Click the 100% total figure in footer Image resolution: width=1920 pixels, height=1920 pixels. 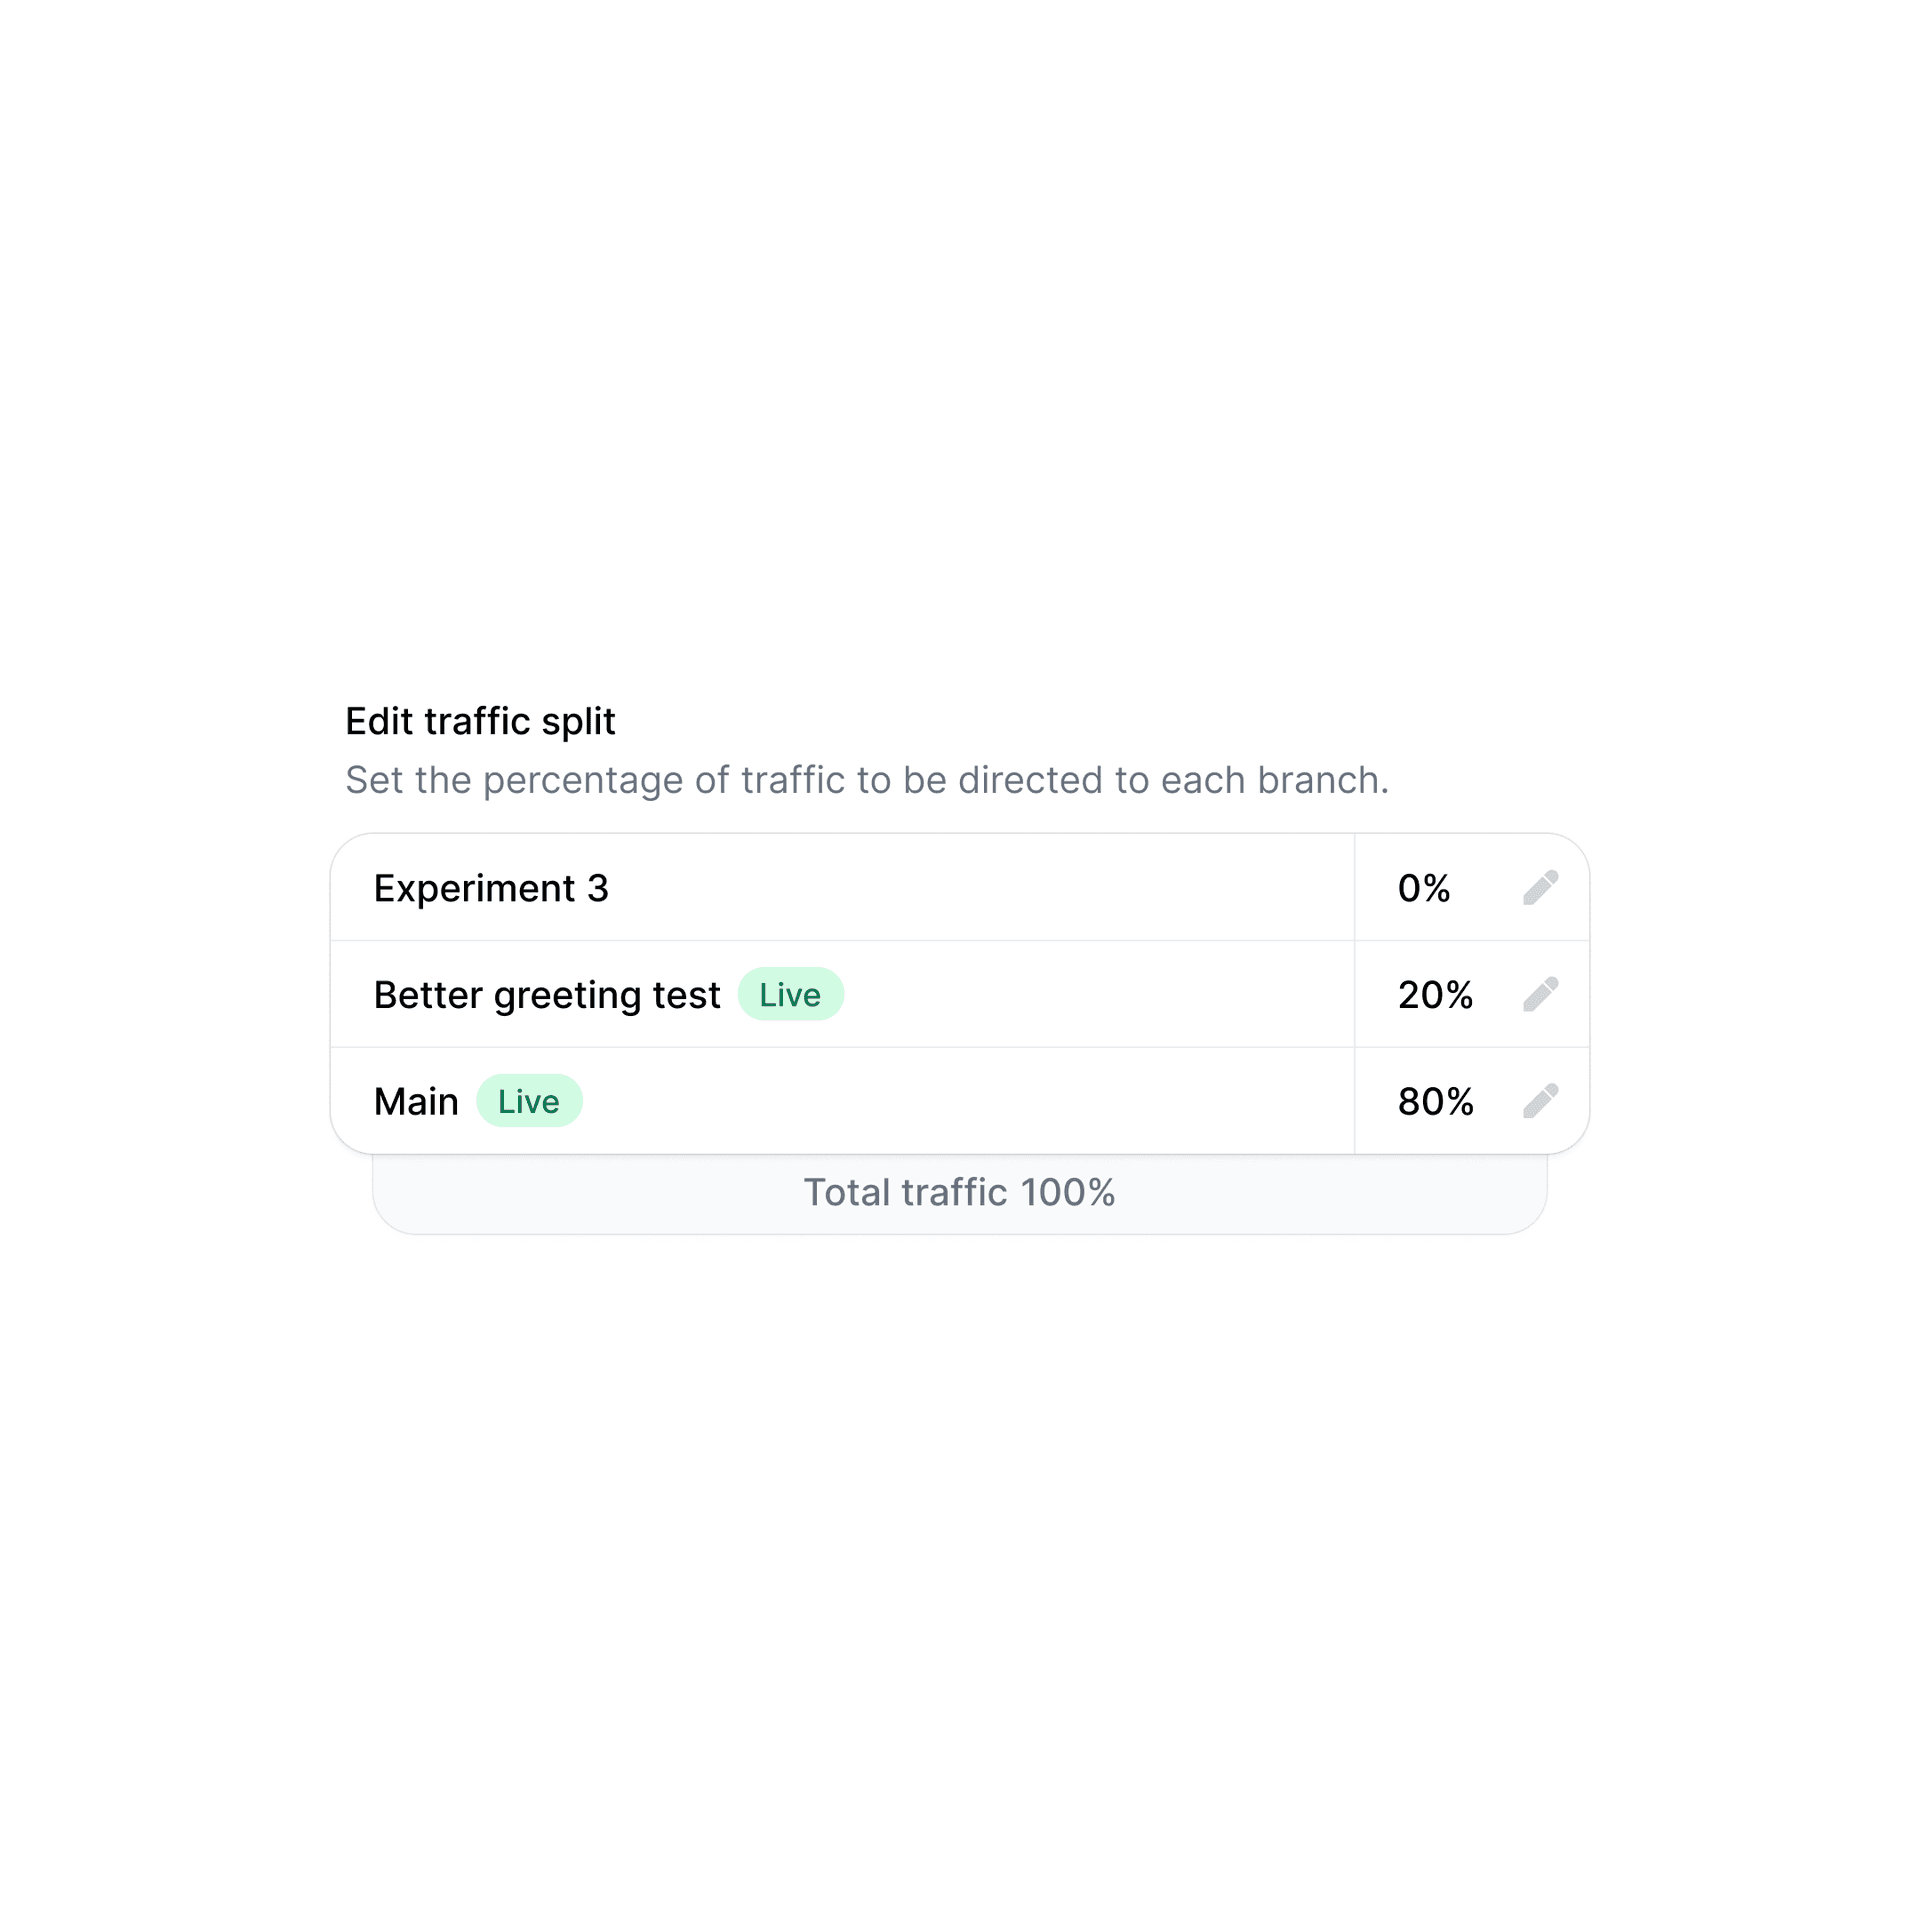pyautogui.click(x=1068, y=1192)
